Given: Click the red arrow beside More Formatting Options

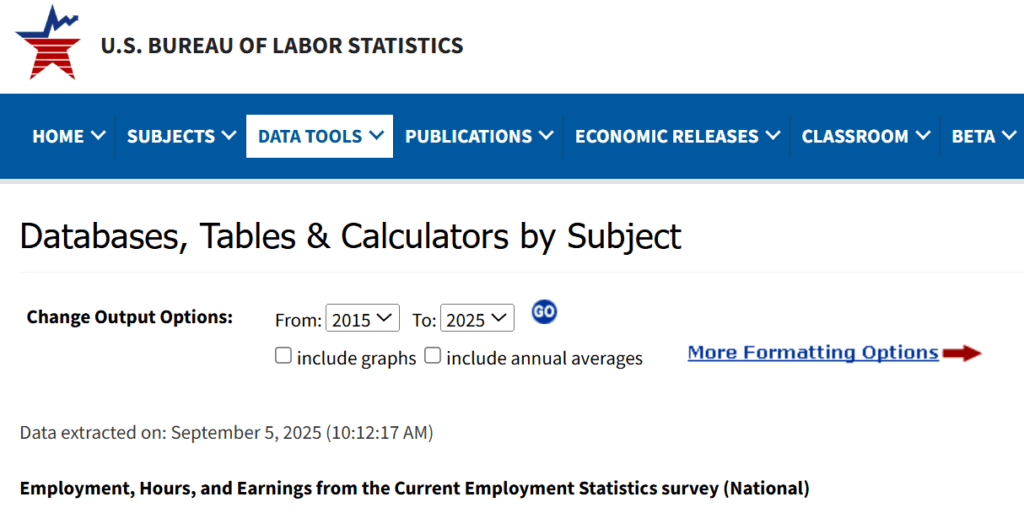Looking at the screenshot, I should coord(962,353).
